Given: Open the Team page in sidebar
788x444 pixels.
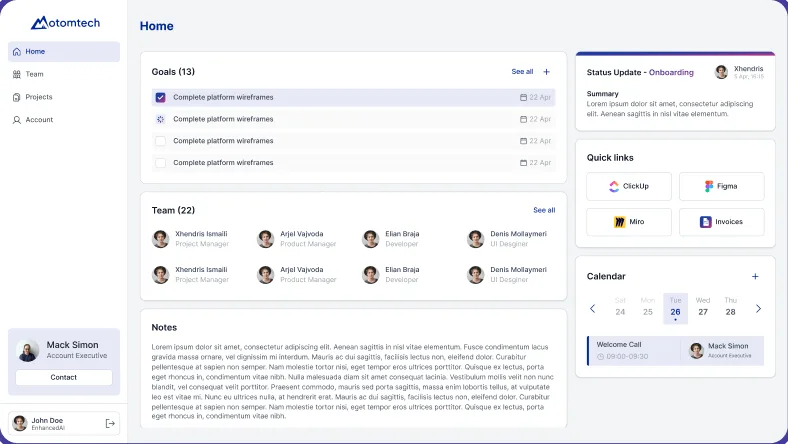Looking at the screenshot, I should tap(34, 74).
